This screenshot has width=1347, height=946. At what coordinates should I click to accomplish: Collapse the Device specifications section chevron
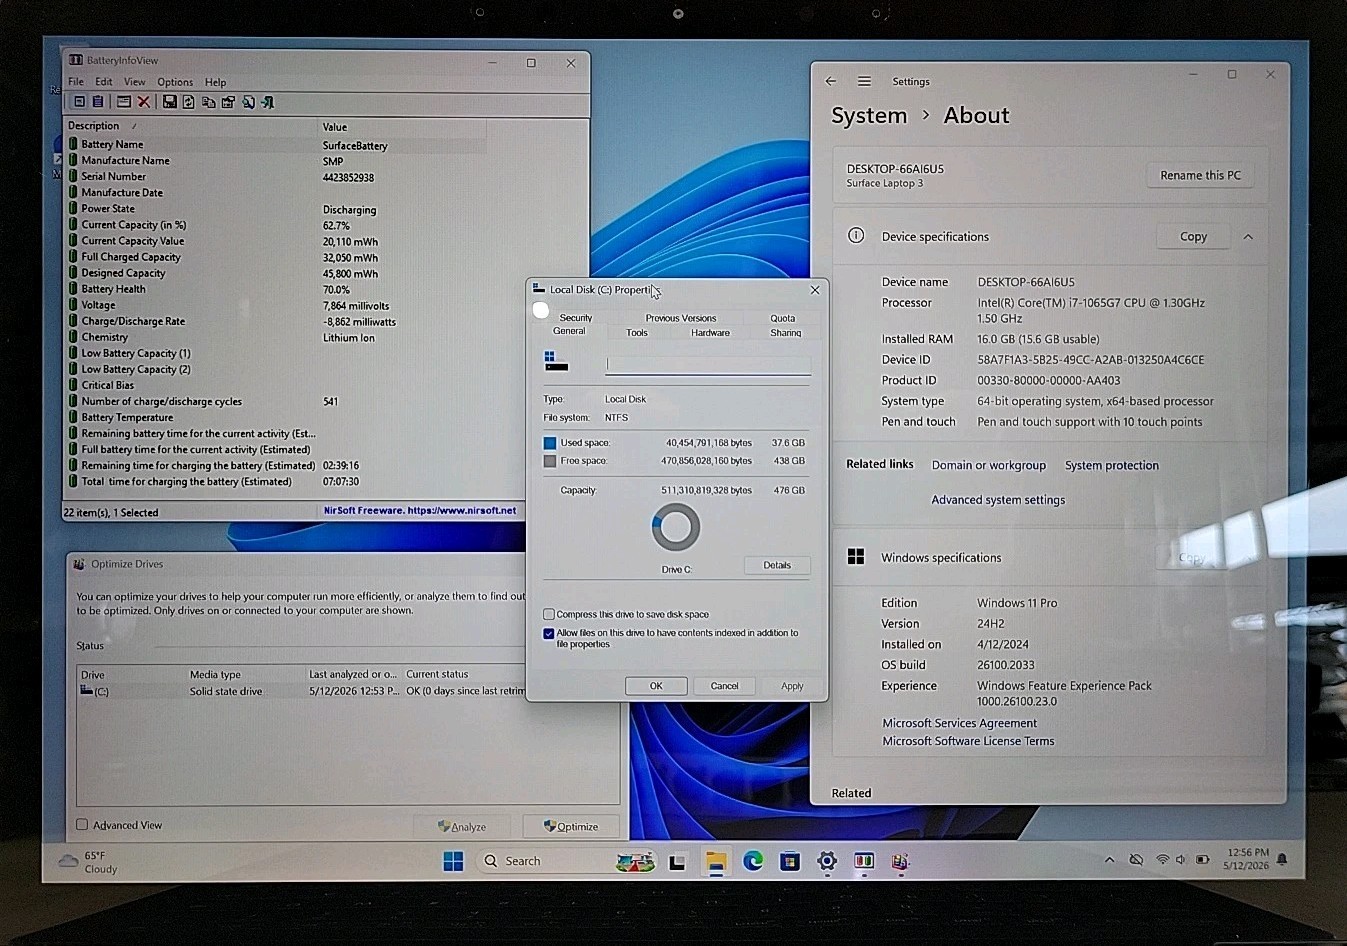tap(1248, 237)
